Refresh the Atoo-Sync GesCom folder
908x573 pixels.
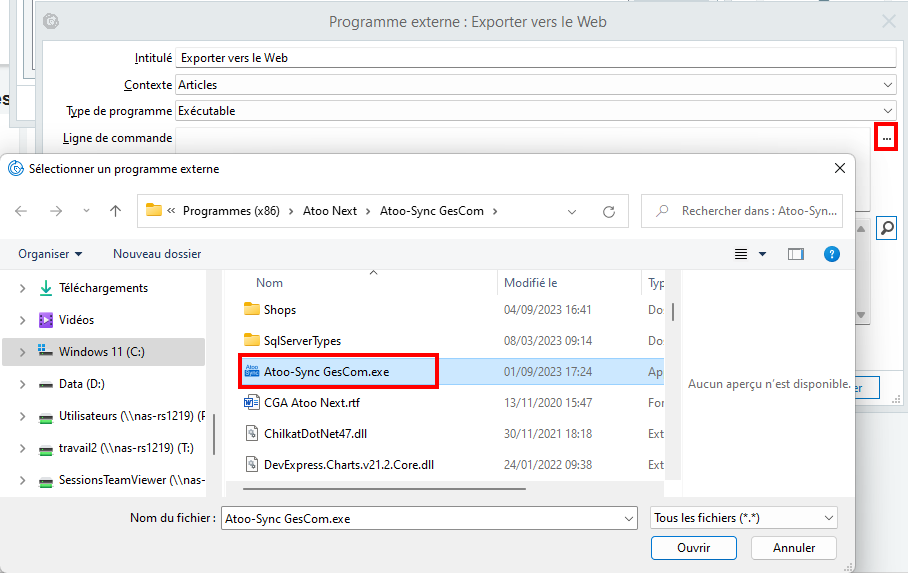coord(609,211)
